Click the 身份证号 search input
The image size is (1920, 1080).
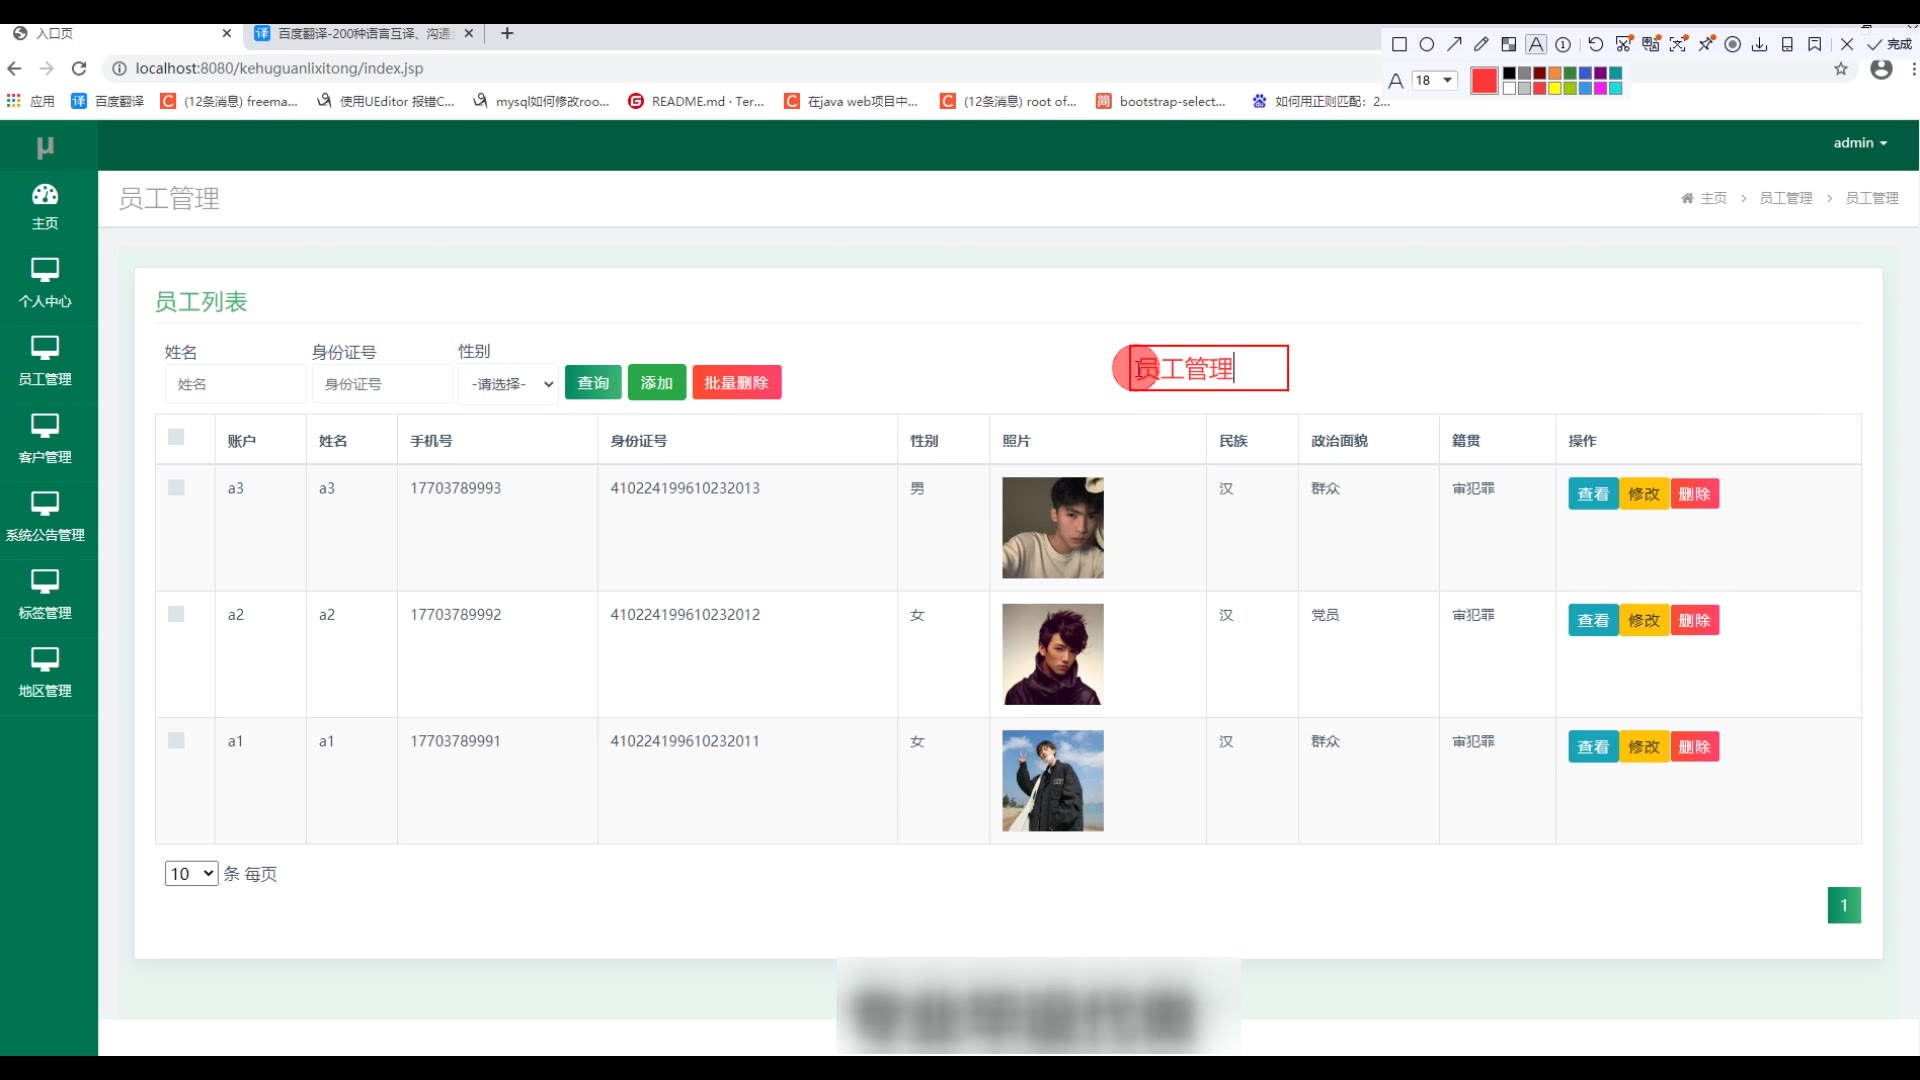click(x=382, y=384)
